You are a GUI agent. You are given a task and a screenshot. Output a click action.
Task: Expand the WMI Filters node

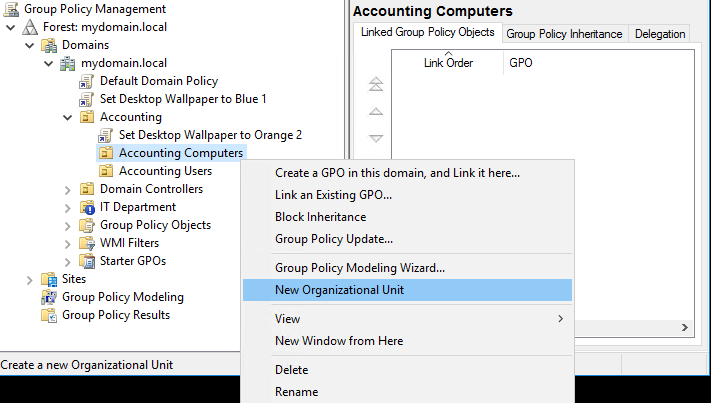click(x=68, y=244)
